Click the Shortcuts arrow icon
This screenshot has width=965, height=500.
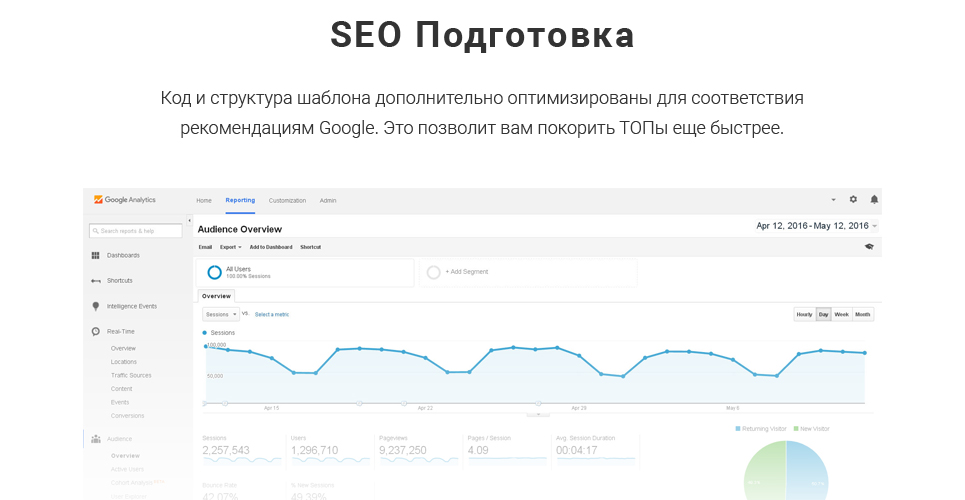[x=95, y=281]
